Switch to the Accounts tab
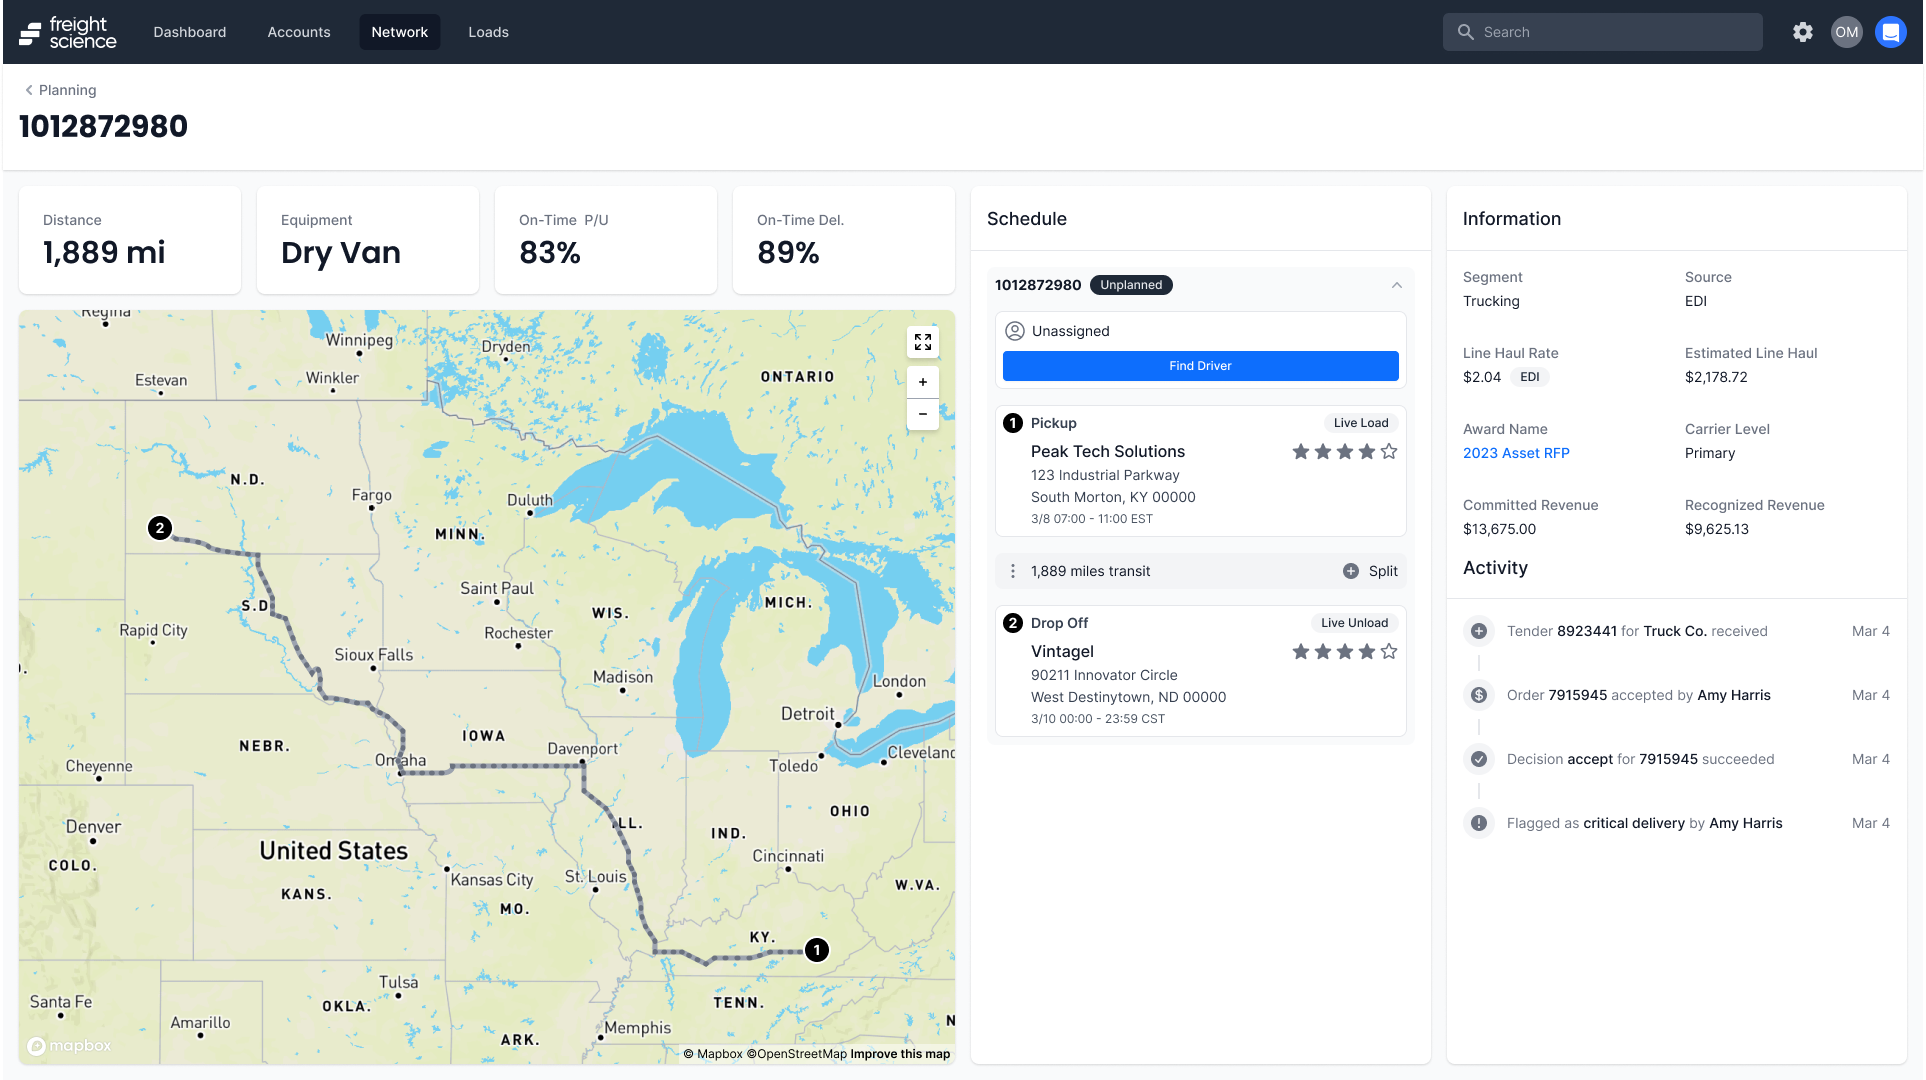This screenshot has height=1080, width=1926. (x=298, y=32)
